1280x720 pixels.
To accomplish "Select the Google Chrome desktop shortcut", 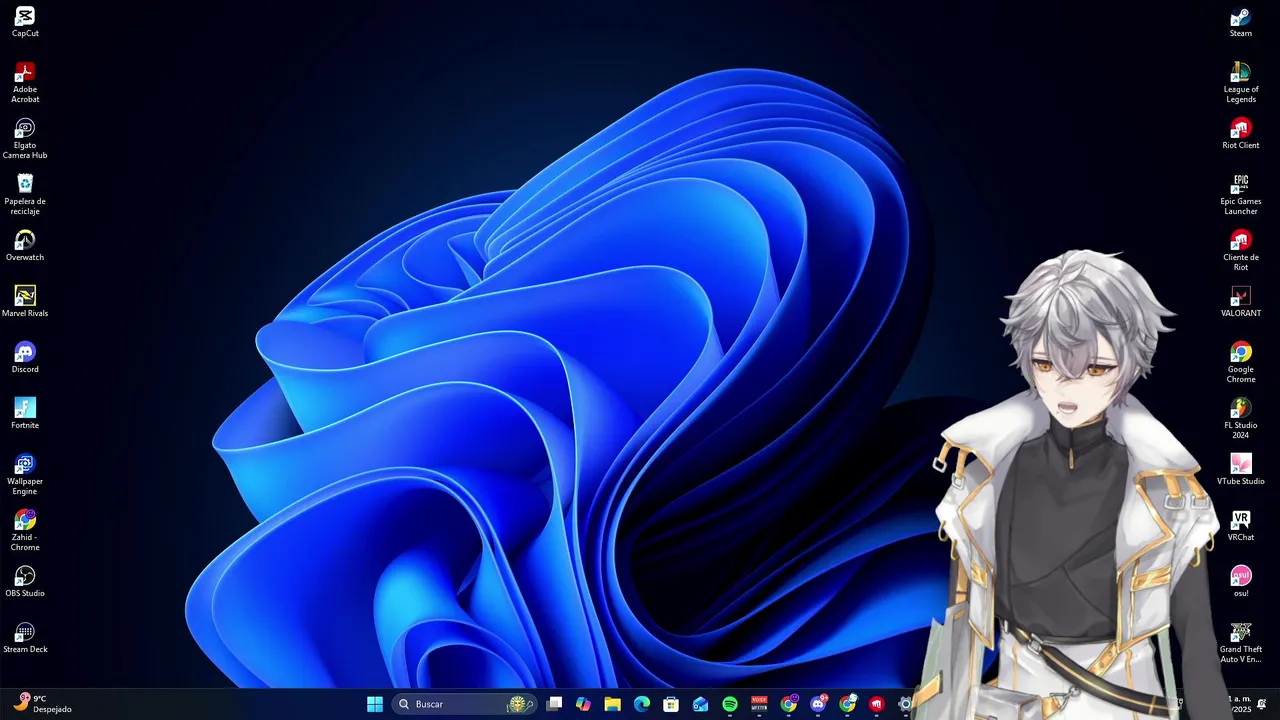I will (1241, 363).
